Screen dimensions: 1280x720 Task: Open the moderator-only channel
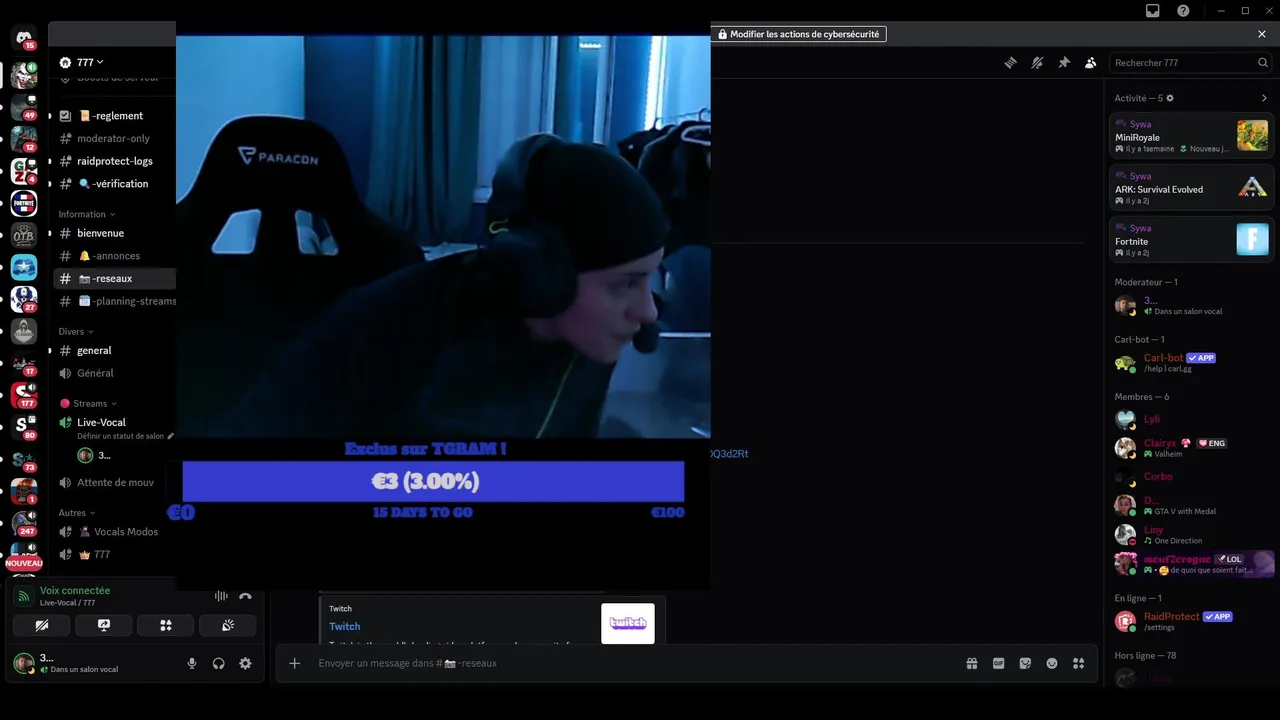[x=112, y=138]
